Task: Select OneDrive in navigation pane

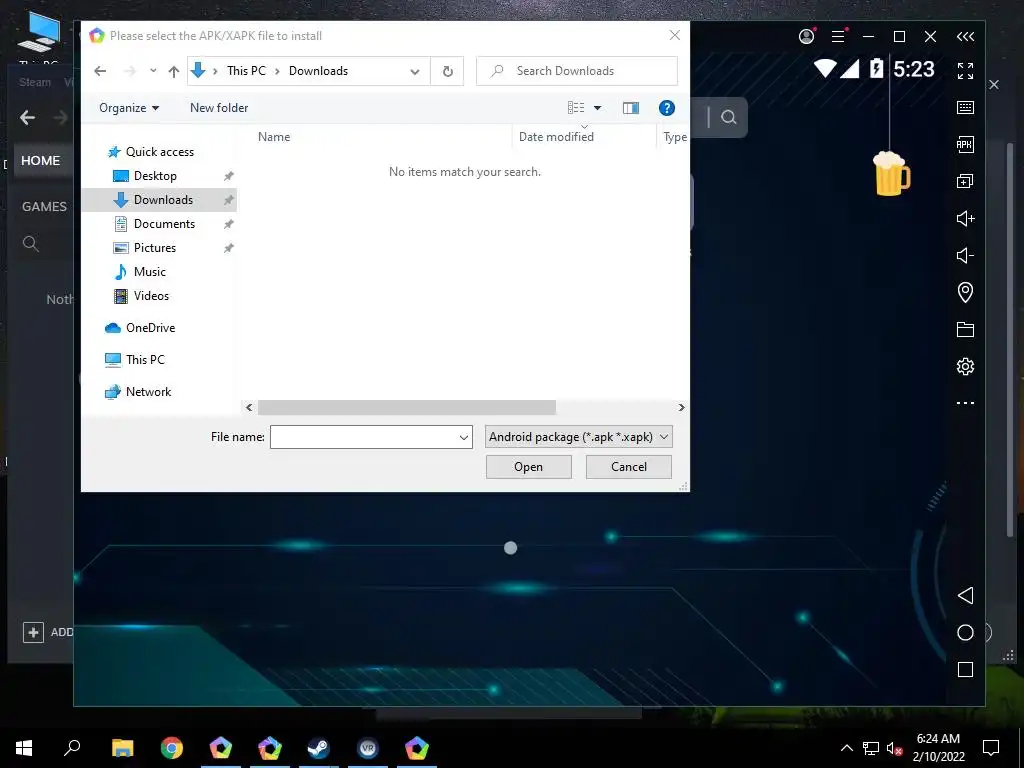Action: point(150,328)
